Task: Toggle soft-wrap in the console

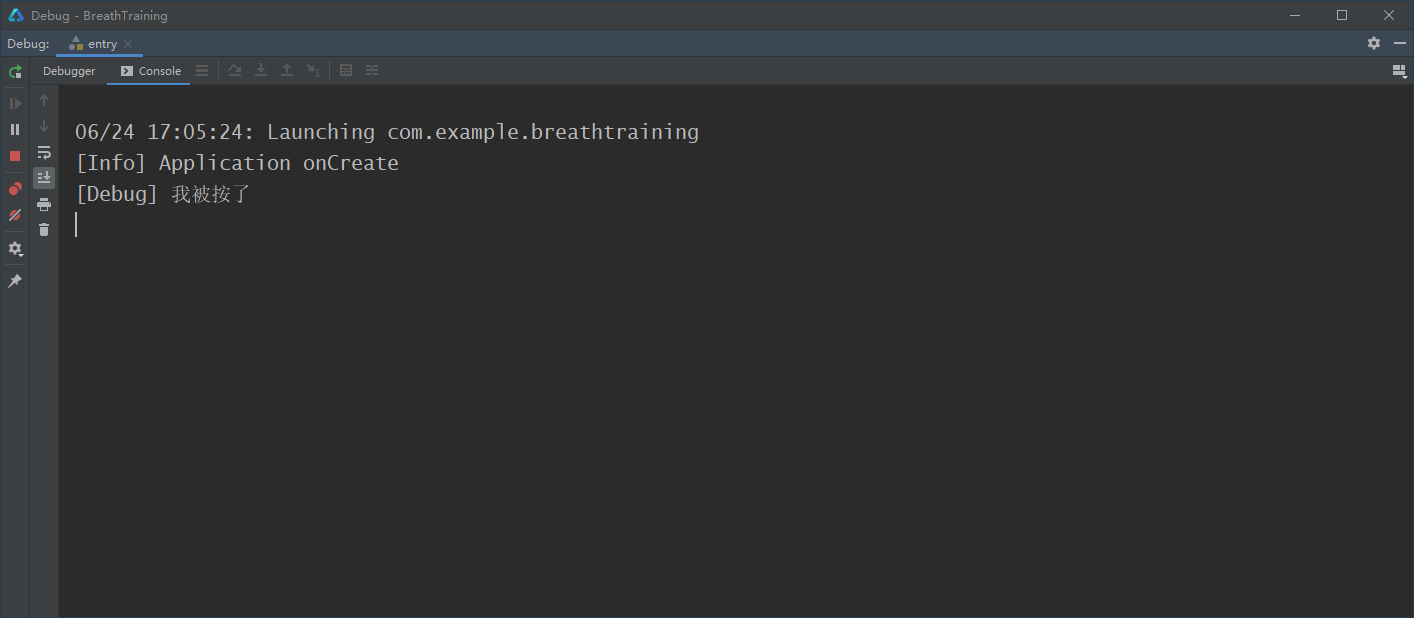Action: coord(44,152)
